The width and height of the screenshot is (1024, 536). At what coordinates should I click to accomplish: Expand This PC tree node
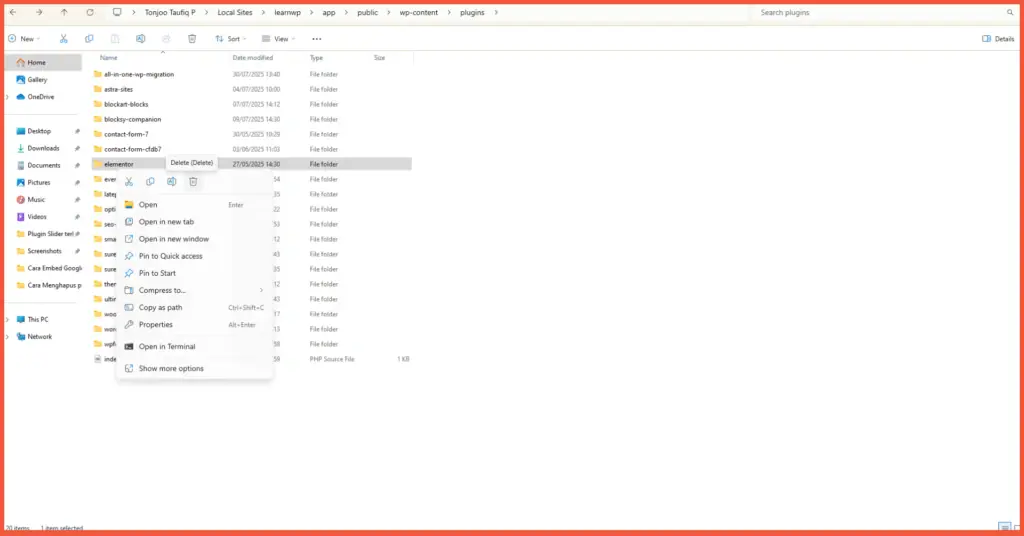(x=8, y=319)
